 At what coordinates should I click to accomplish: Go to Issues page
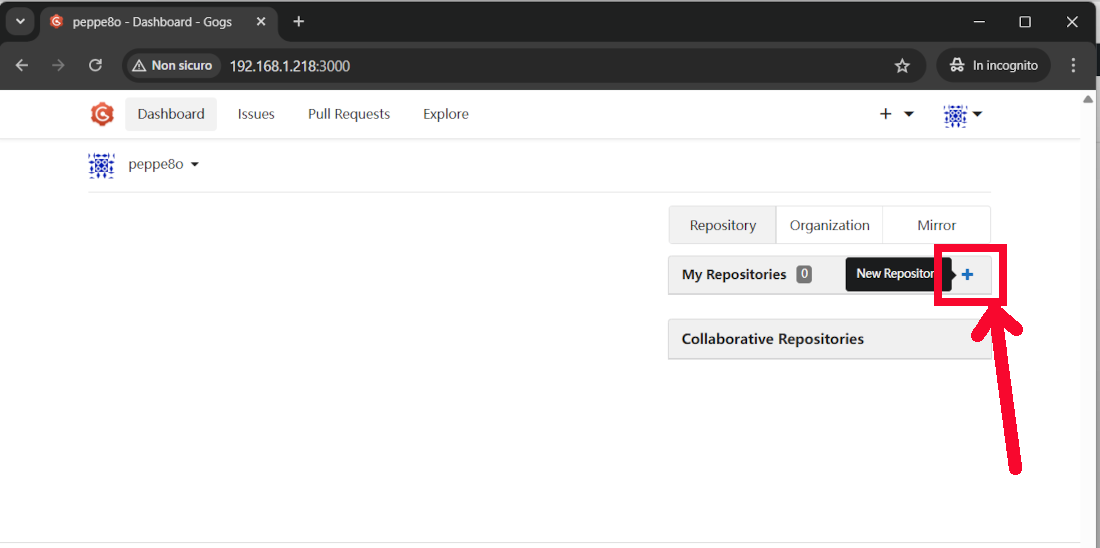coord(256,114)
